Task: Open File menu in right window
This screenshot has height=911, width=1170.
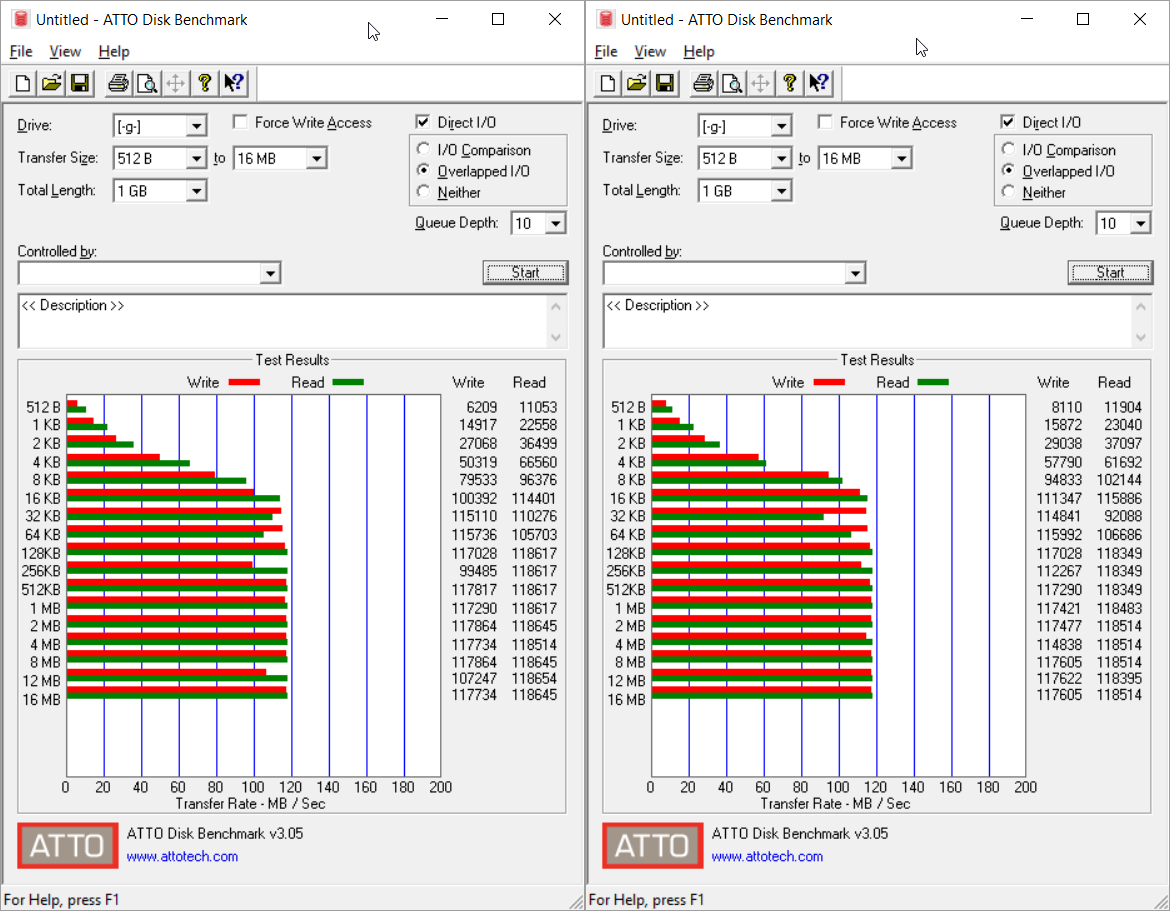Action: pos(606,51)
